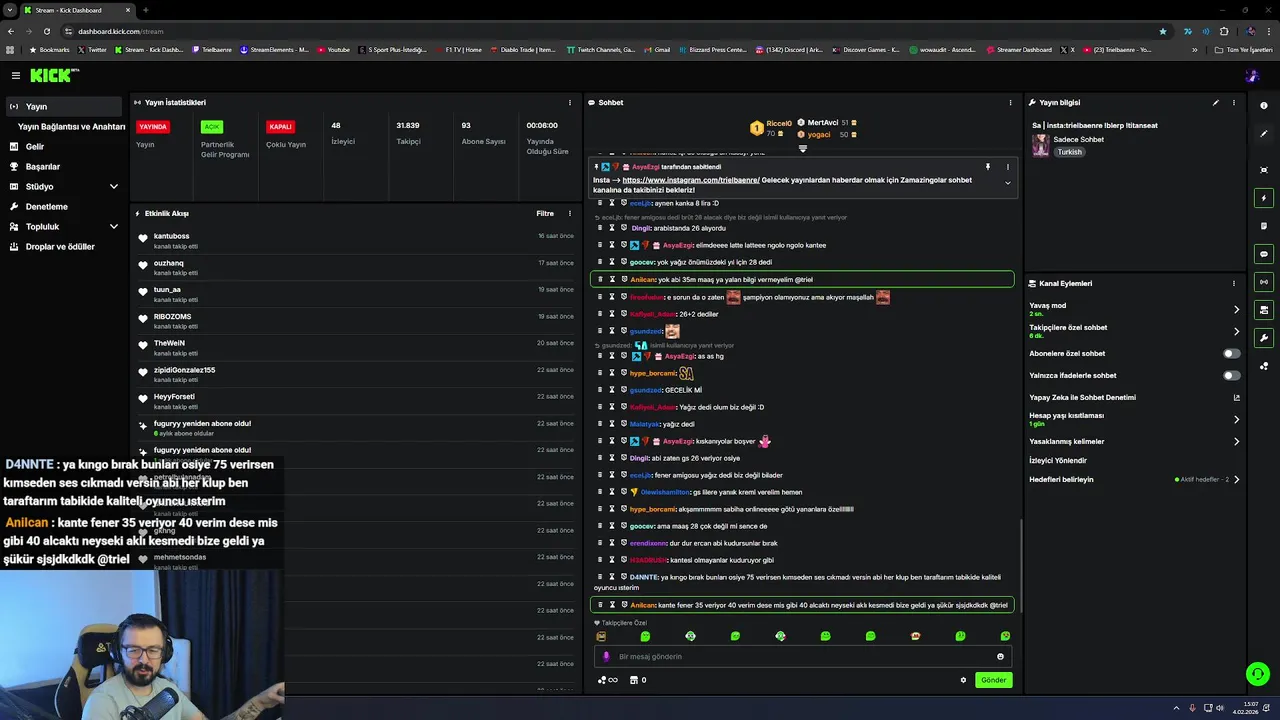Timeout user goocev from 28 dedi message
The height and width of the screenshot is (720, 1280).
611,262
